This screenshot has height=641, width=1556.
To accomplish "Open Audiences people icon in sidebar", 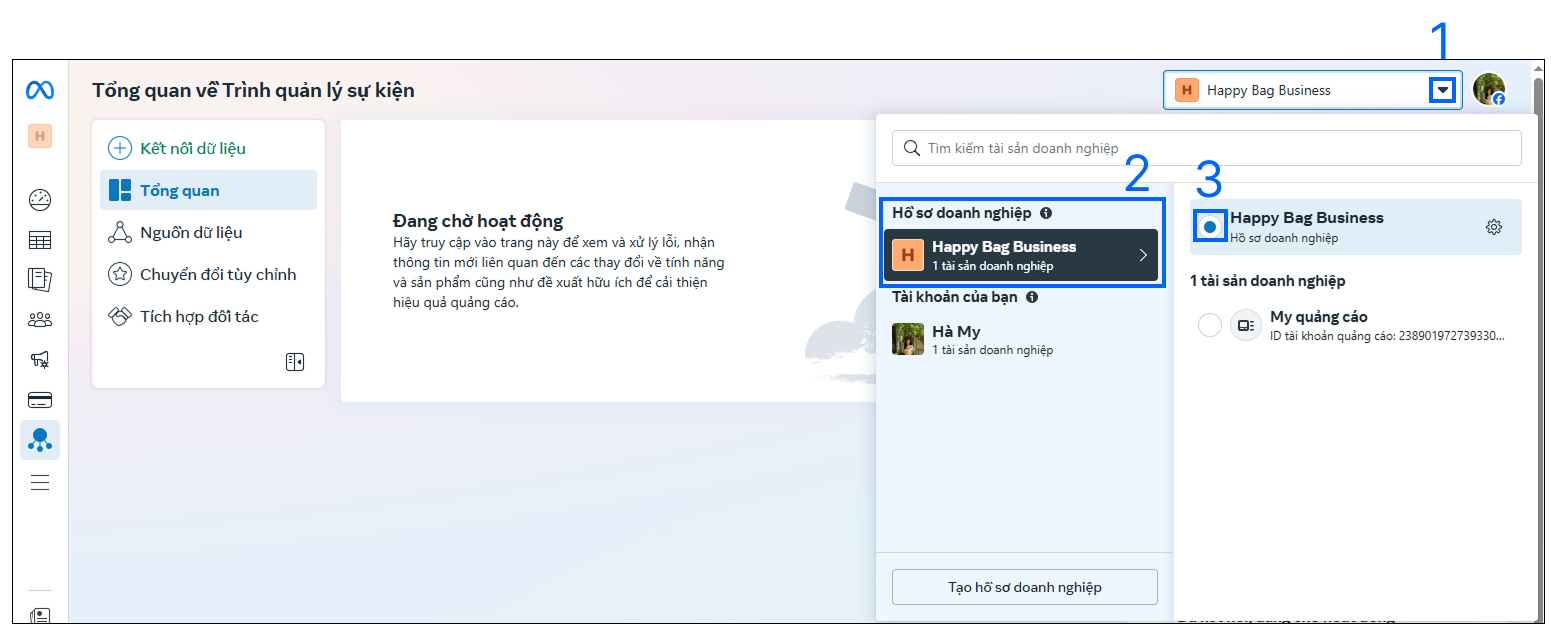I will (40, 320).
